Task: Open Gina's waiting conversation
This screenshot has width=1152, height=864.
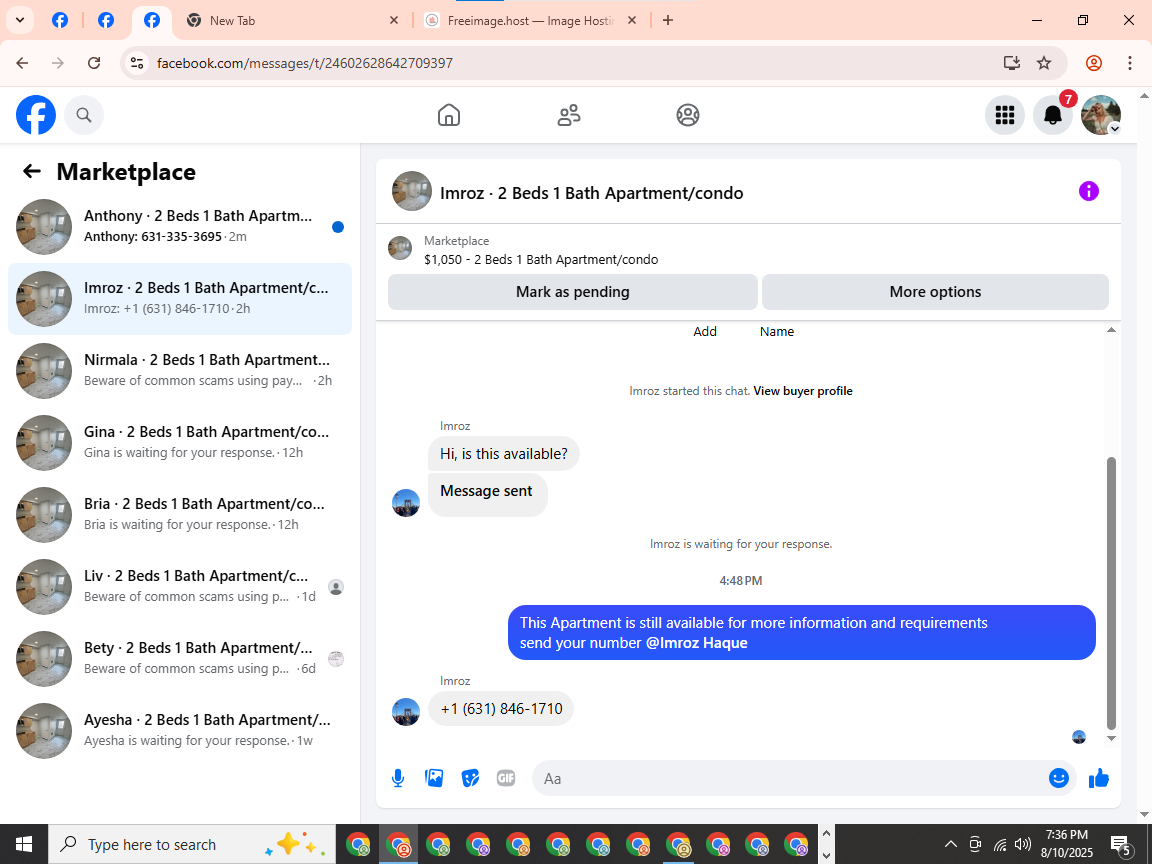Action: pyautogui.click(x=179, y=443)
